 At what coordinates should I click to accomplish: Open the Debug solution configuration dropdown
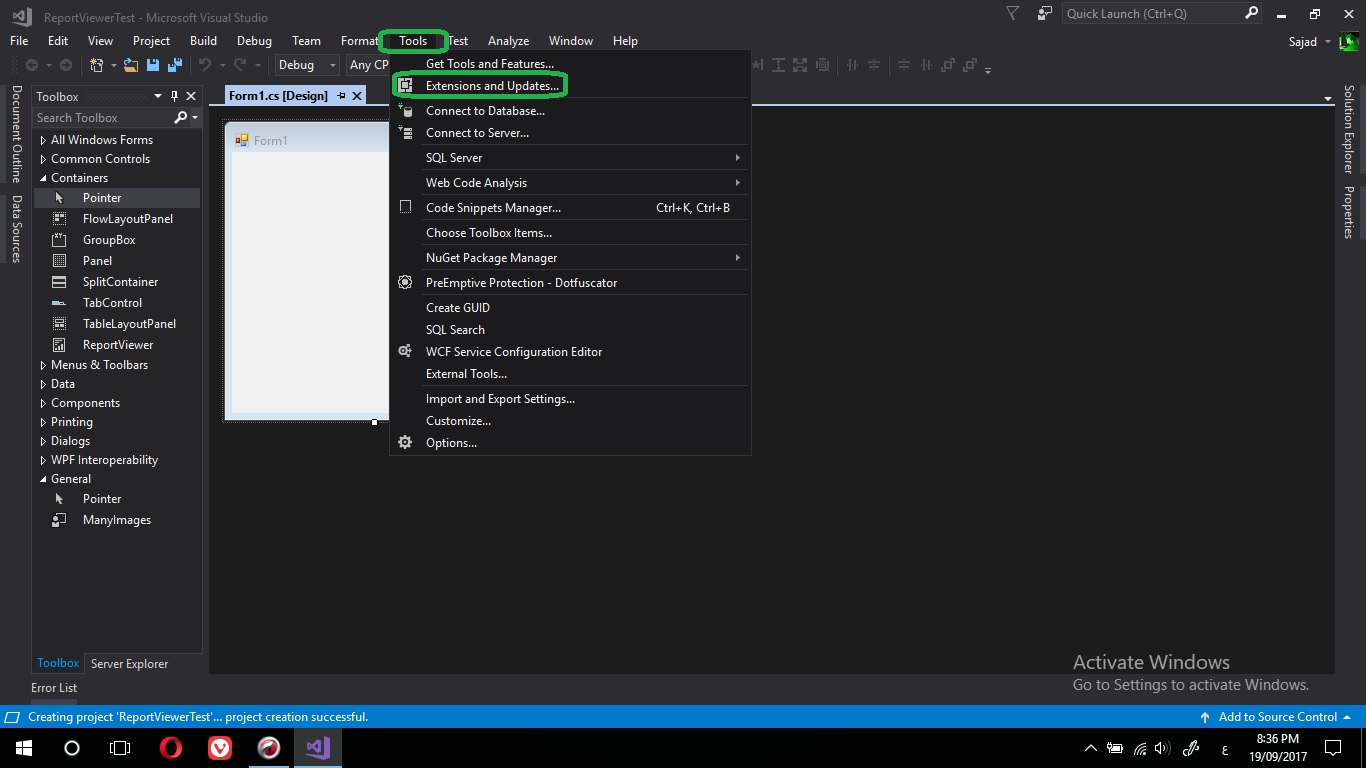point(307,65)
